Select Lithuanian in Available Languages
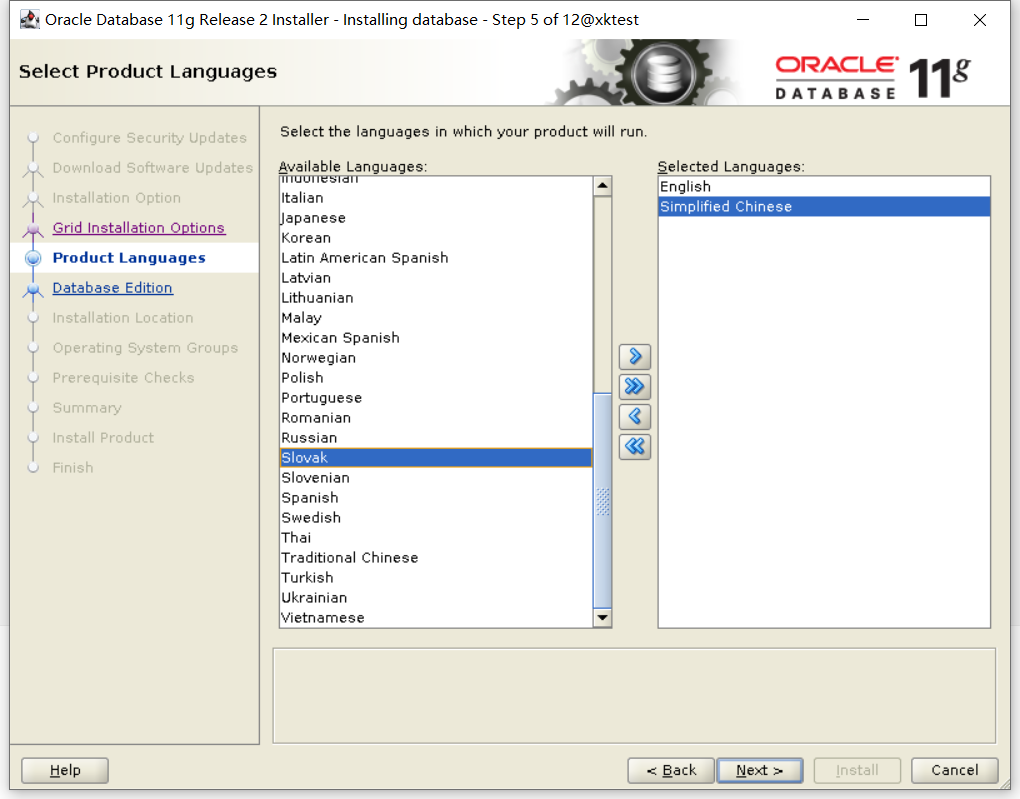The height and width of the screenshot is (799, 1020). coord(436,298)
